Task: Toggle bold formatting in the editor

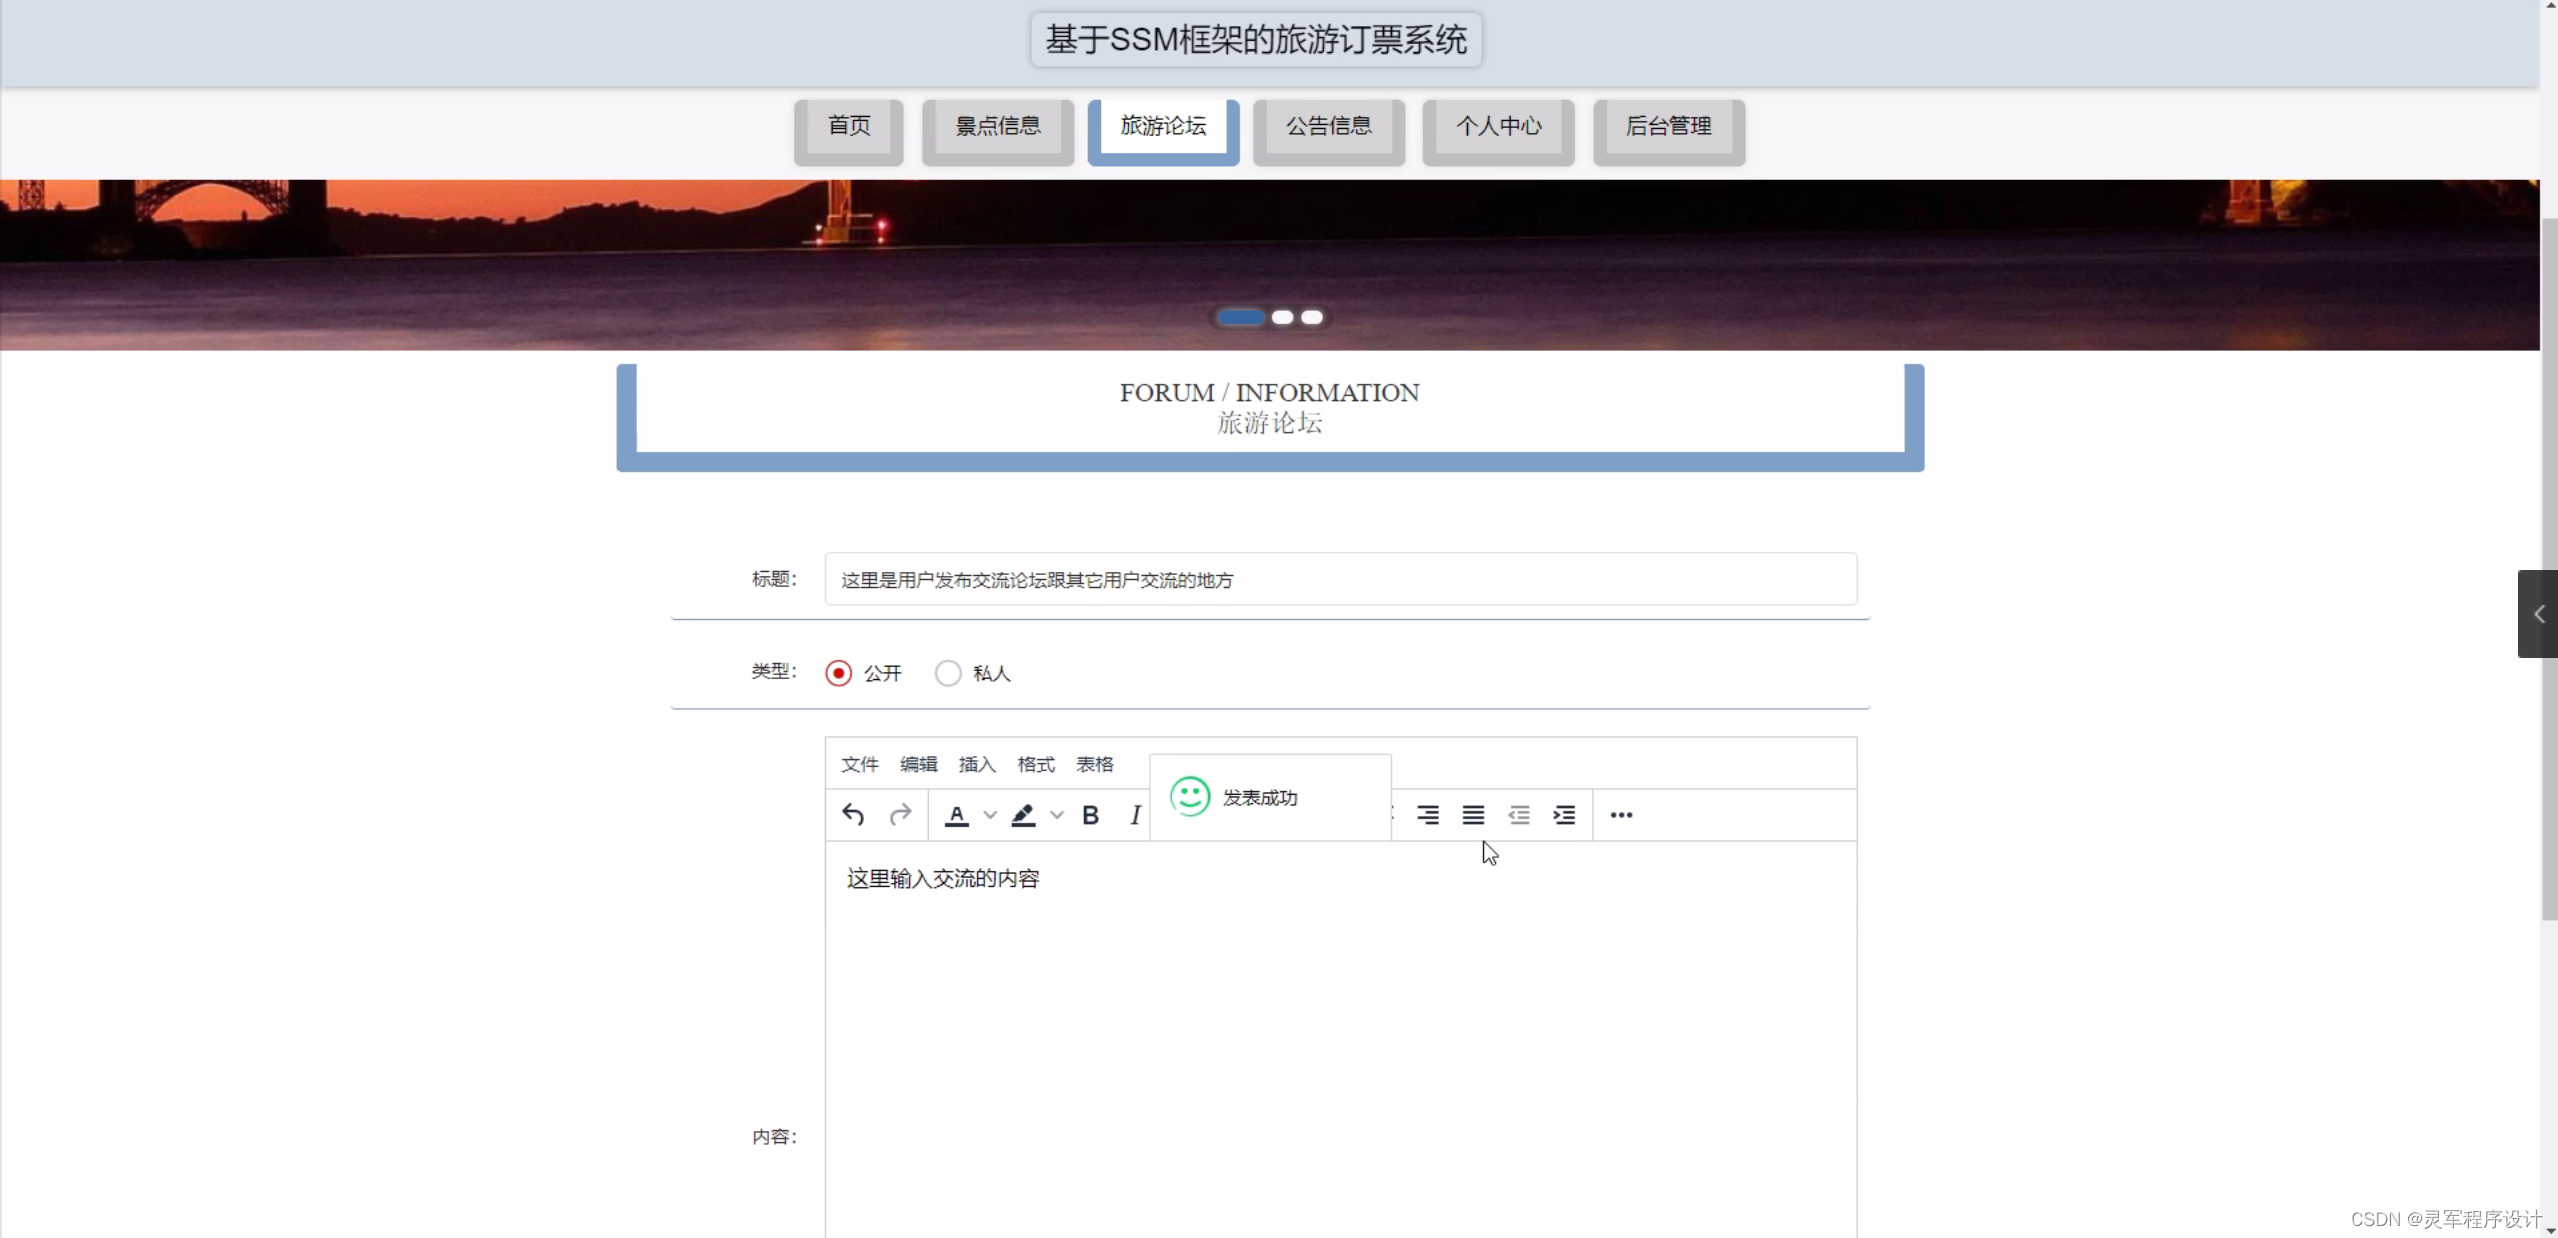Action: (1090, 815)
